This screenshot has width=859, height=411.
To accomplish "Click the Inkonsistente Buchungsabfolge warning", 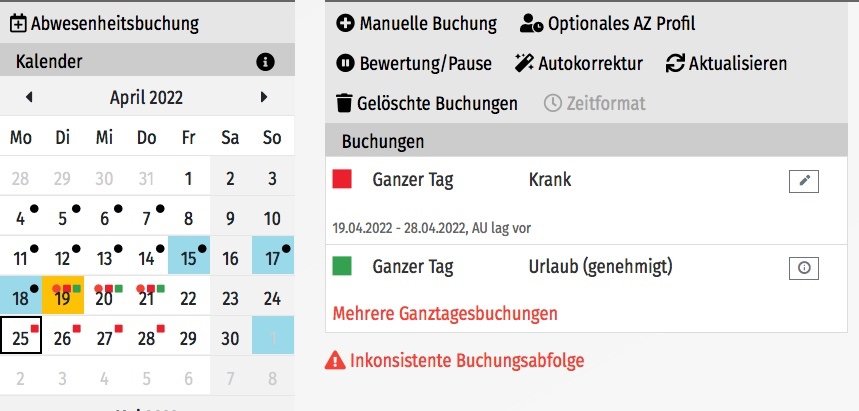I will pos(455,361).
